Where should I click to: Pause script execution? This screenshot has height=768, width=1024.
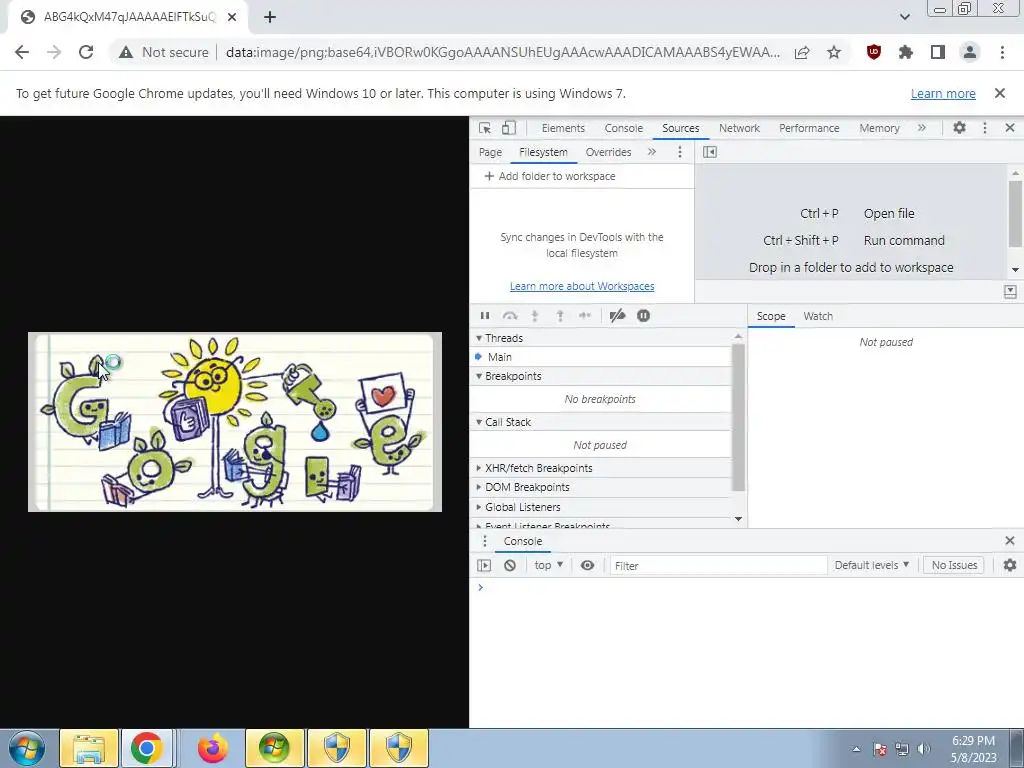click(x=485, y=316)
